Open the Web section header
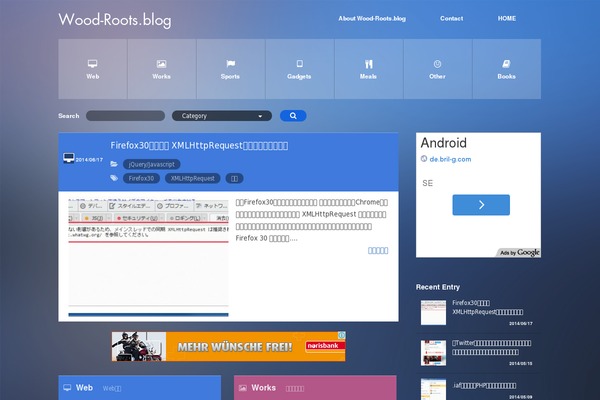The height and width of the screenshot is (400, 600). click(140, 387)
